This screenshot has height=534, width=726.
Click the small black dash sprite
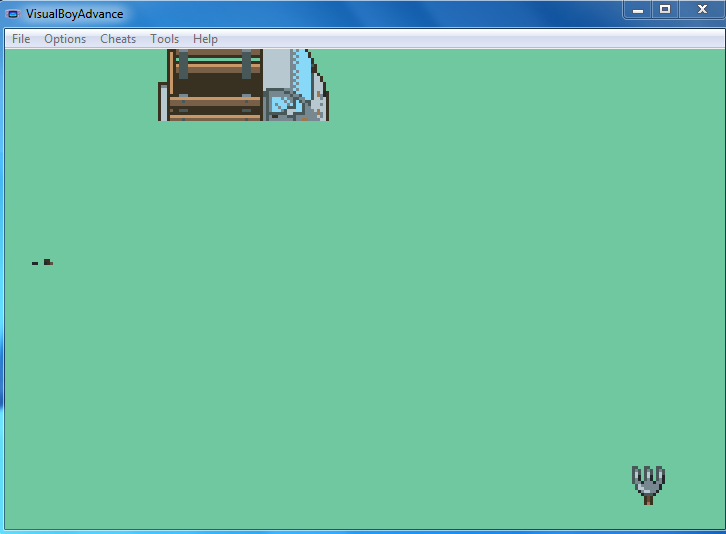[x=35, y=263]
